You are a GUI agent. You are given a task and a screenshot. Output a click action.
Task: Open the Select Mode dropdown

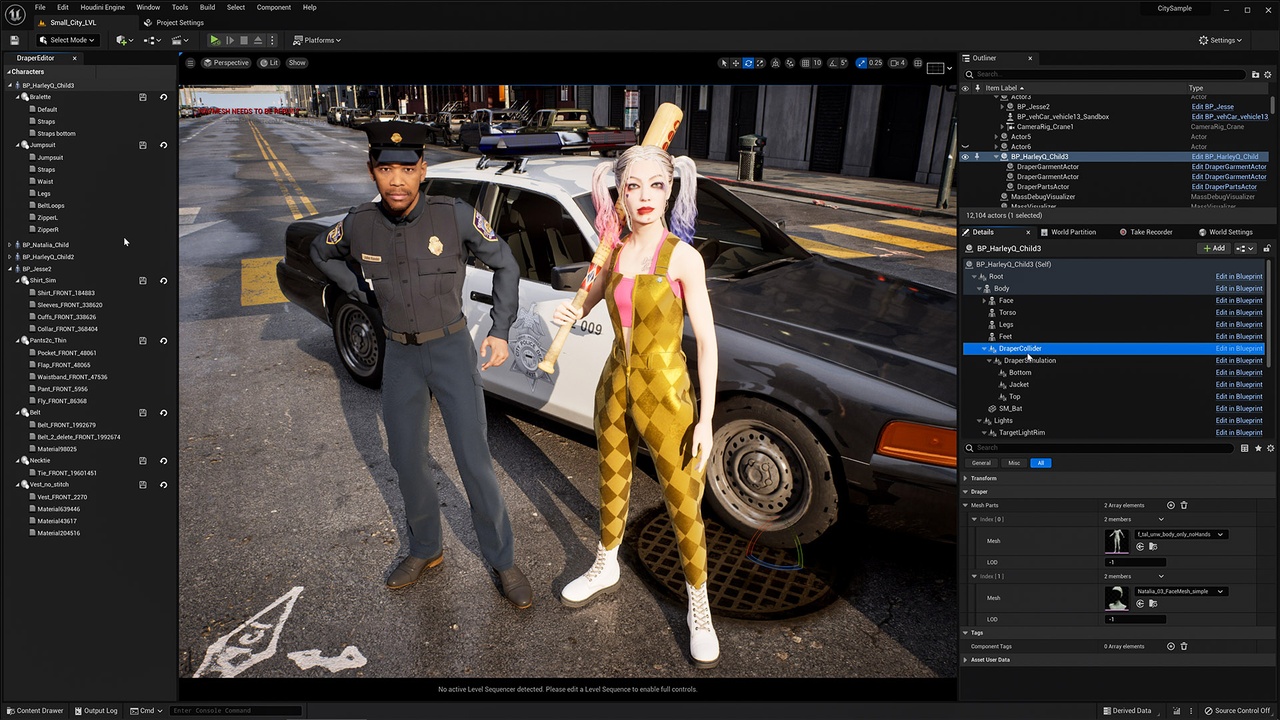66,40
